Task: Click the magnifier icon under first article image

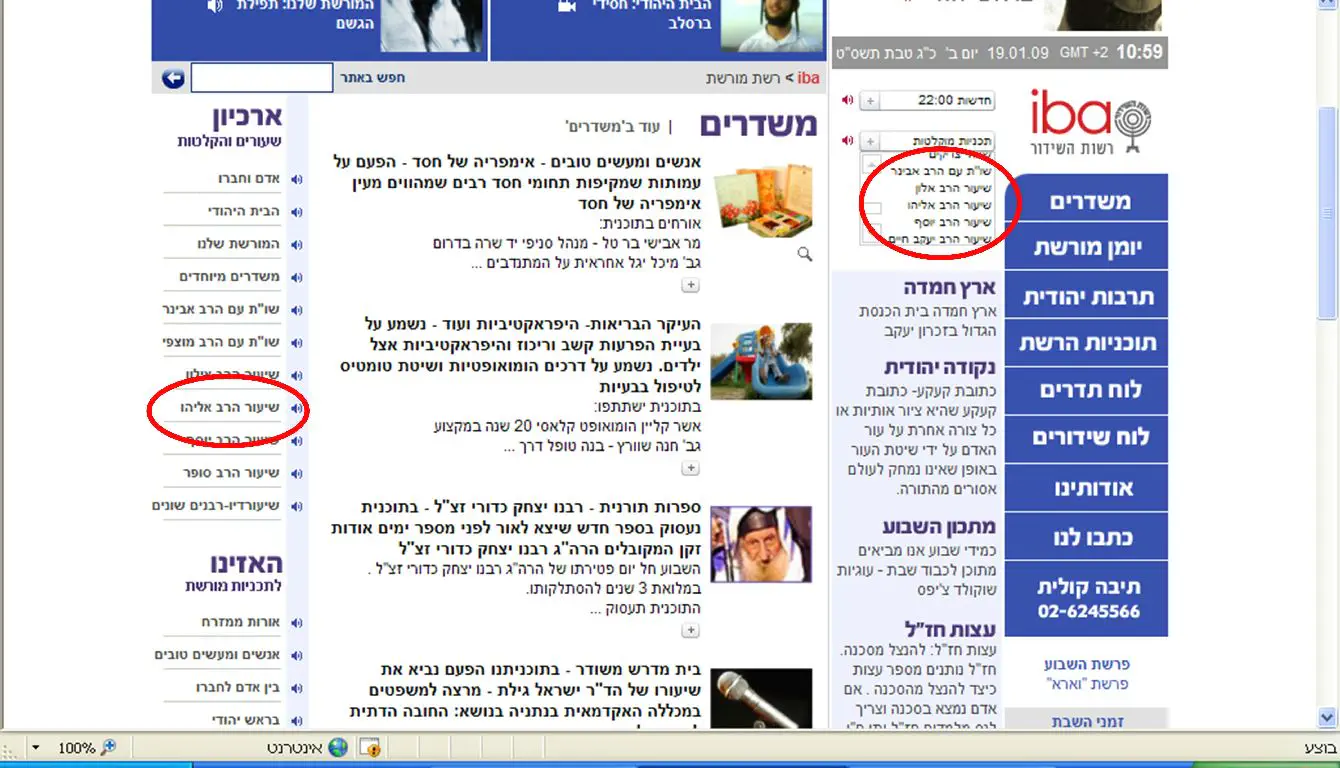Action: point(804,255)
